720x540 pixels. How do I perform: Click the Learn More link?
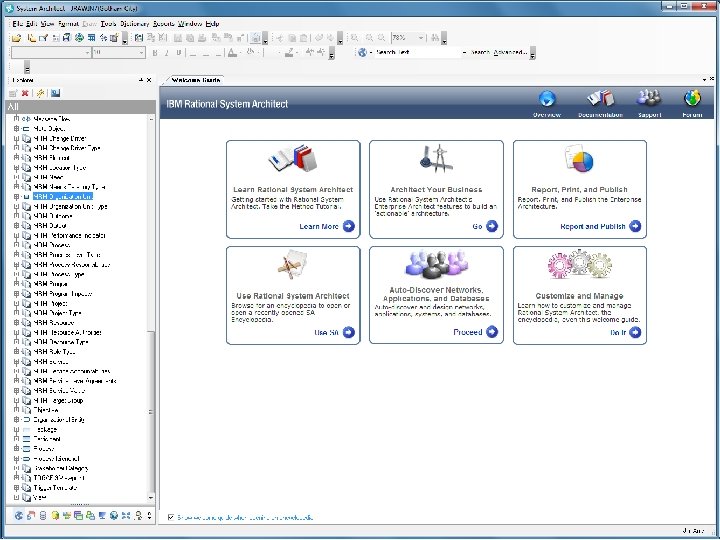(x=319, y=226)
